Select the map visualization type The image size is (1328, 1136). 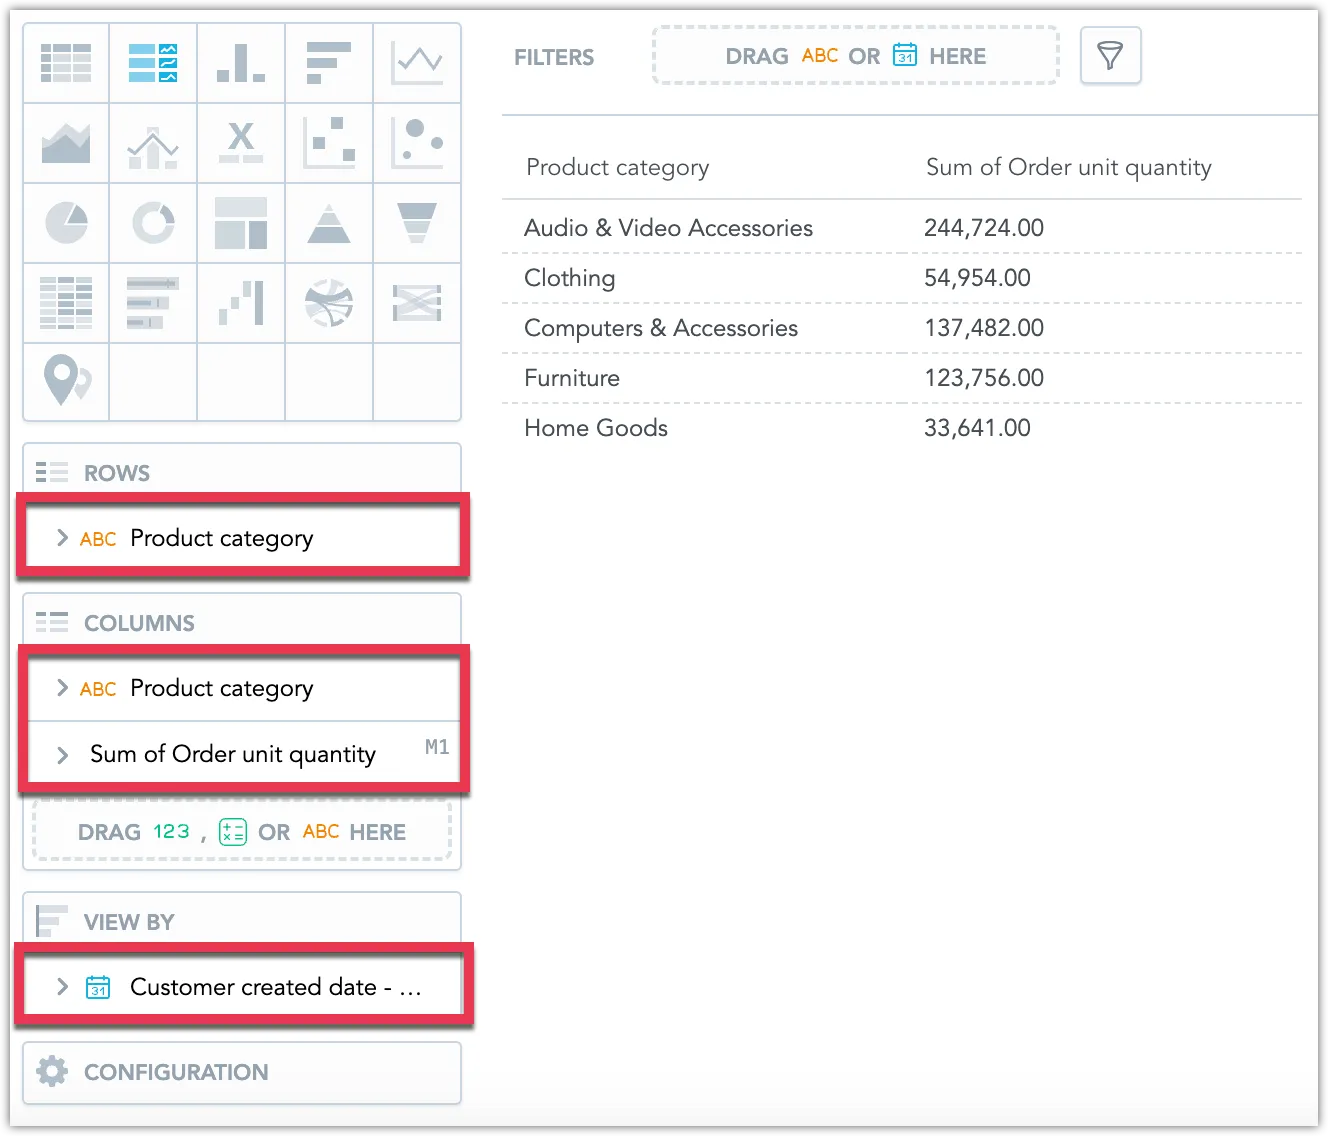click(65, 383)
